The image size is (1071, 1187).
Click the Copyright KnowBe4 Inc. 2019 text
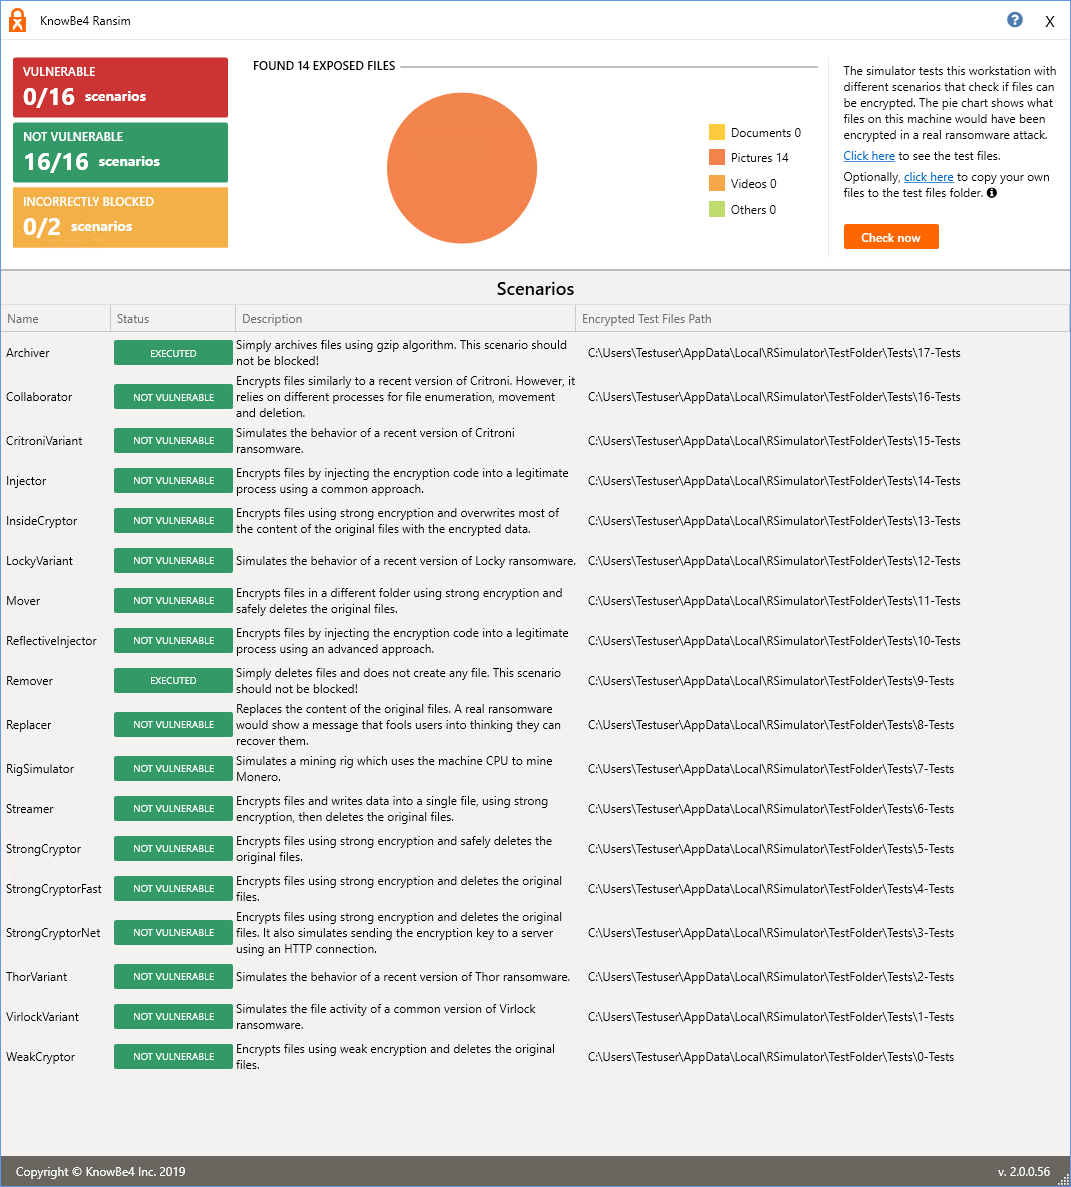point(100,1171)
